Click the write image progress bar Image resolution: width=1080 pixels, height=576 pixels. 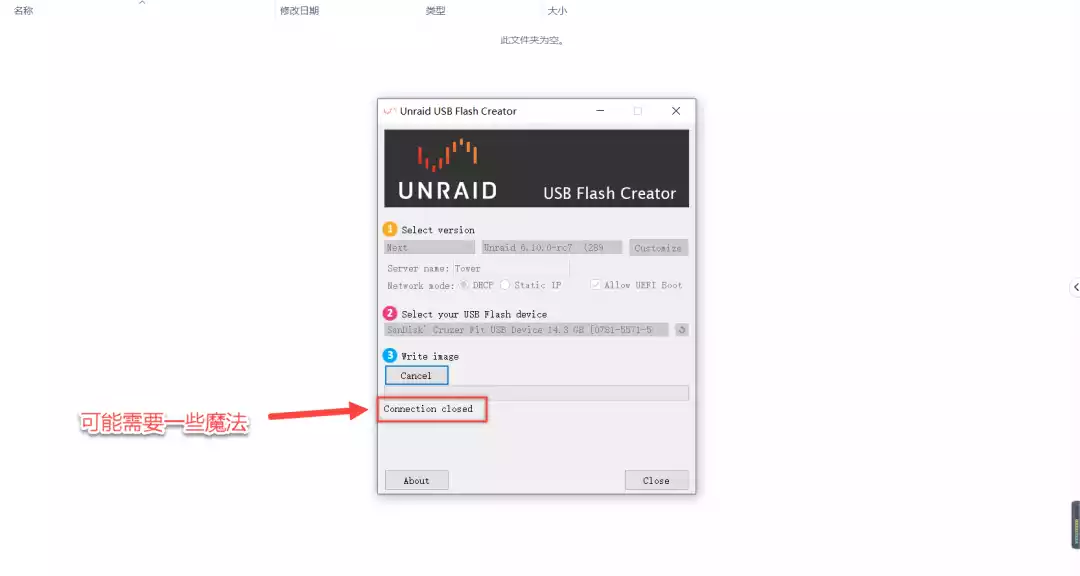tap(537, 393)
